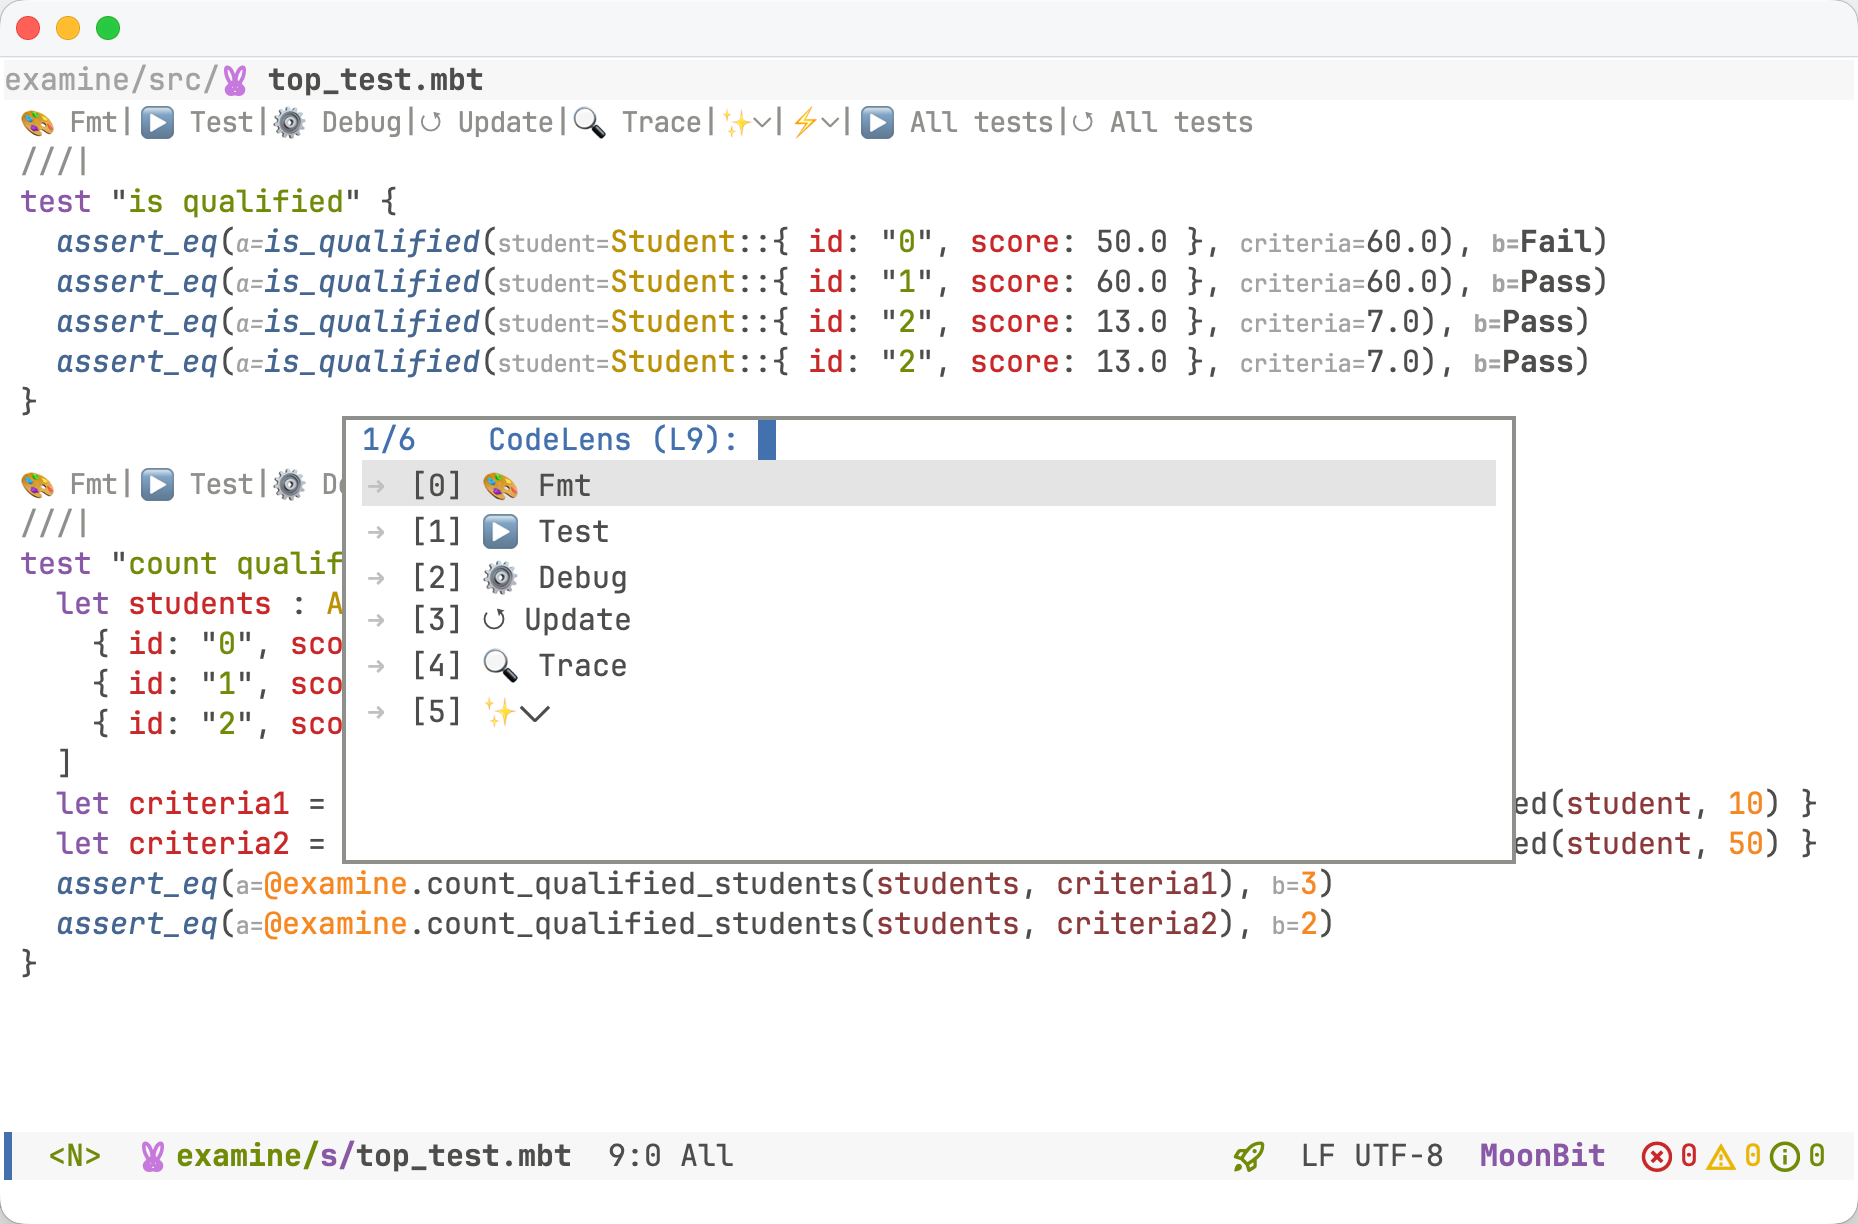Click the Update refresh icon in top code lens
Screen dimensions: 1858x1224
[431, 123]
